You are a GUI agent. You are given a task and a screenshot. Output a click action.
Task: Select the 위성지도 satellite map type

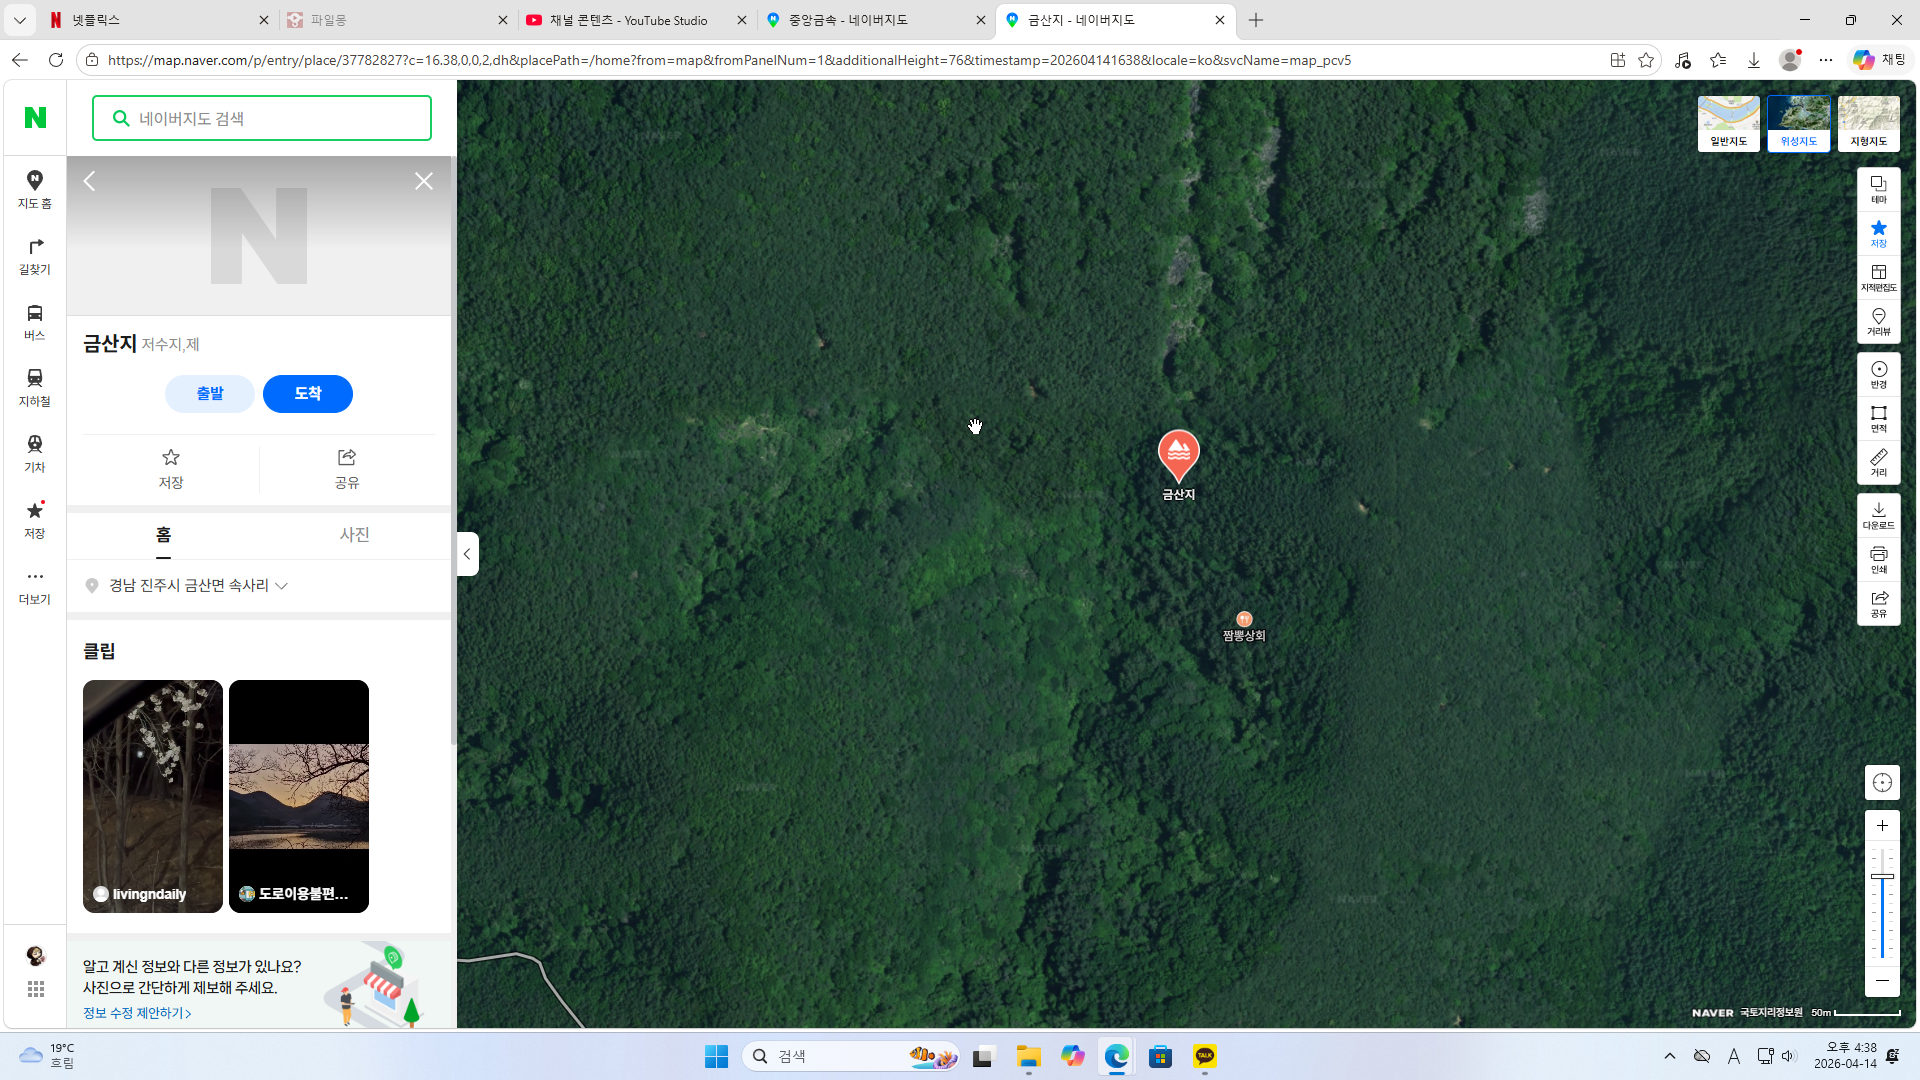1798,124
